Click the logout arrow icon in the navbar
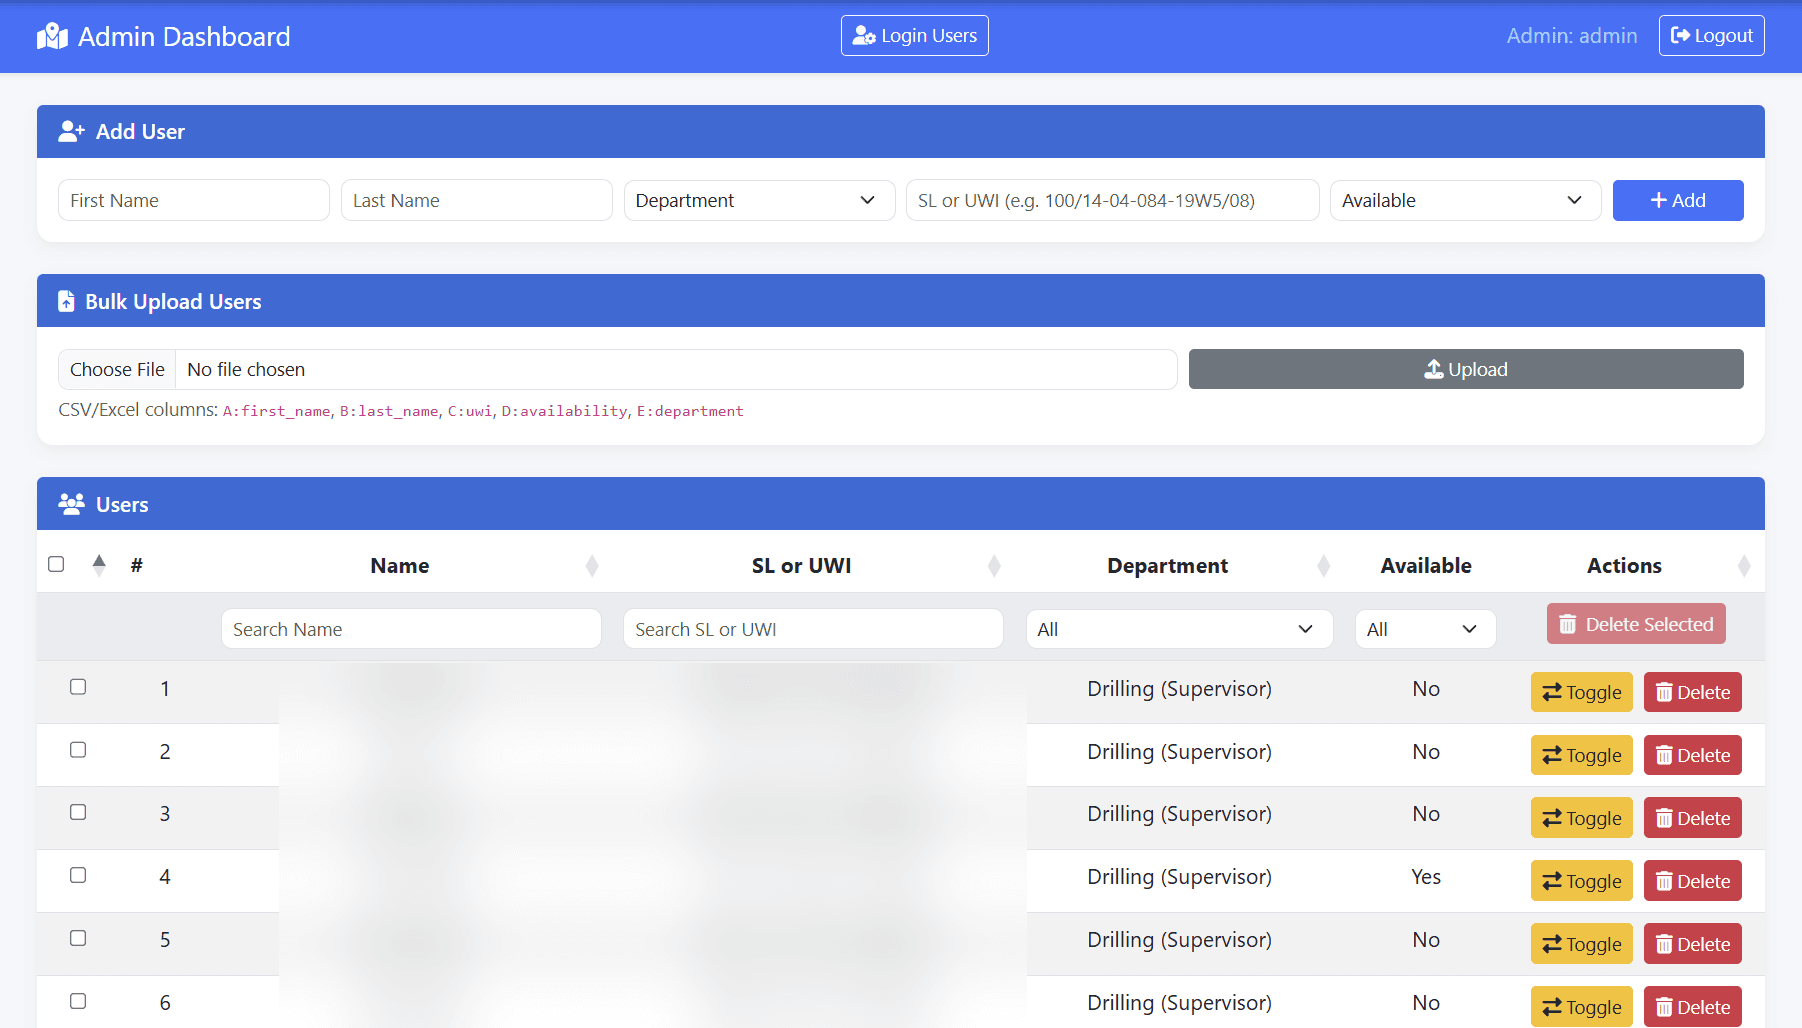 tap(1682, 35)
